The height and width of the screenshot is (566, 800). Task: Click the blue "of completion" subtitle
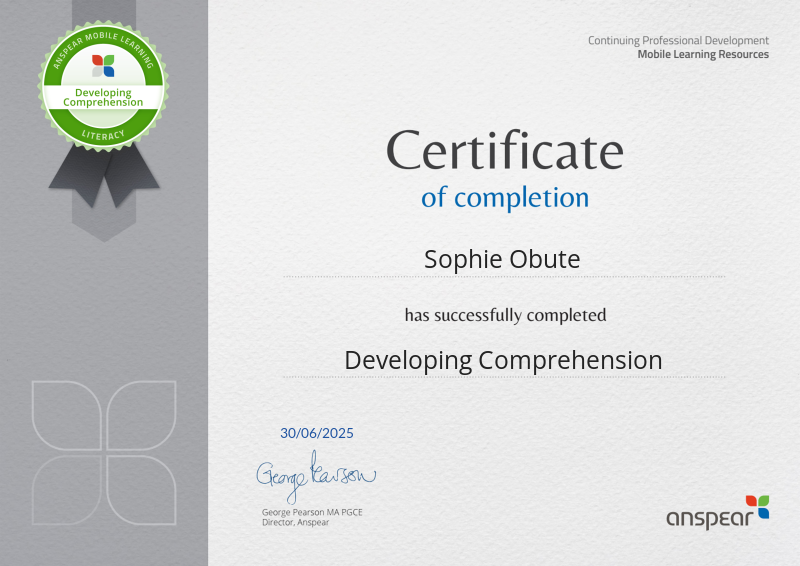tap(504, 197)
